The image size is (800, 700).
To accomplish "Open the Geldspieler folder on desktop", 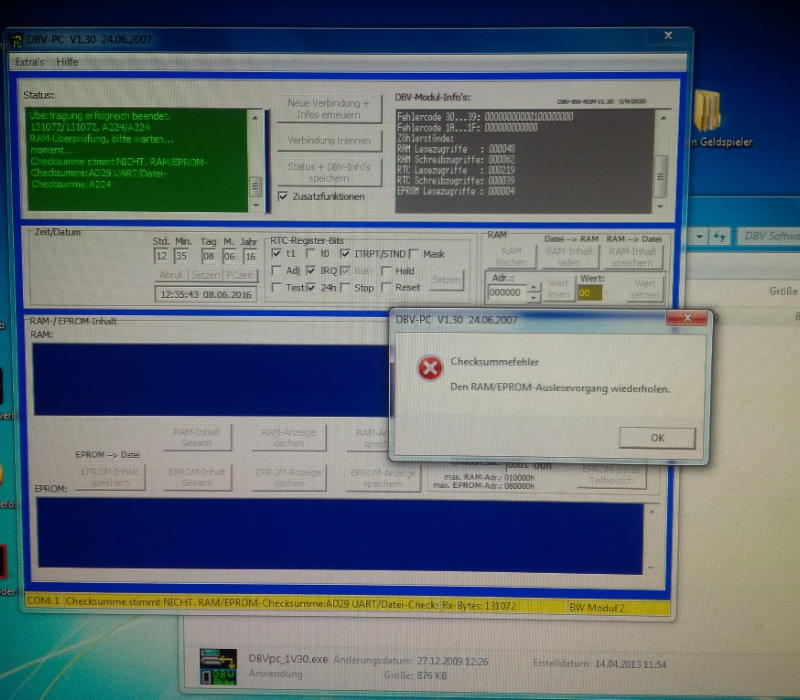I will point(706,115).
